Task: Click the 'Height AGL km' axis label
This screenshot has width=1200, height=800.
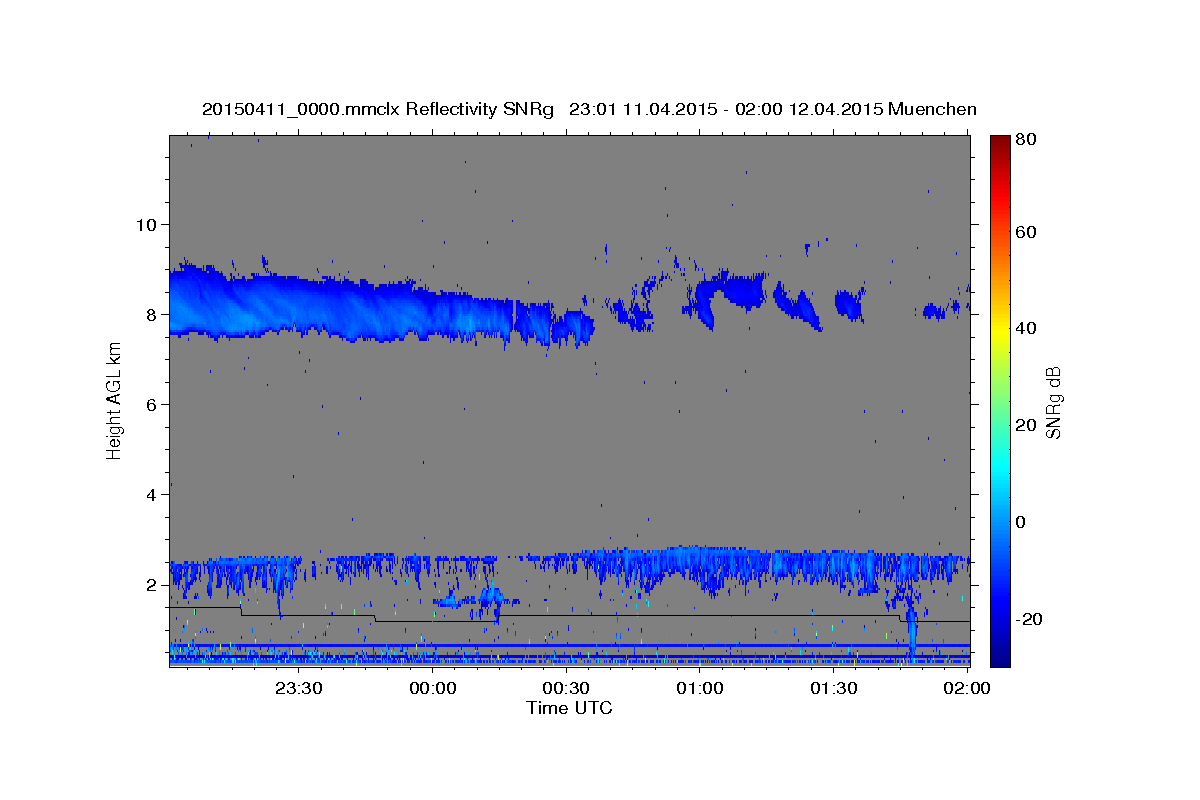Action: click(x=114, y=402)
